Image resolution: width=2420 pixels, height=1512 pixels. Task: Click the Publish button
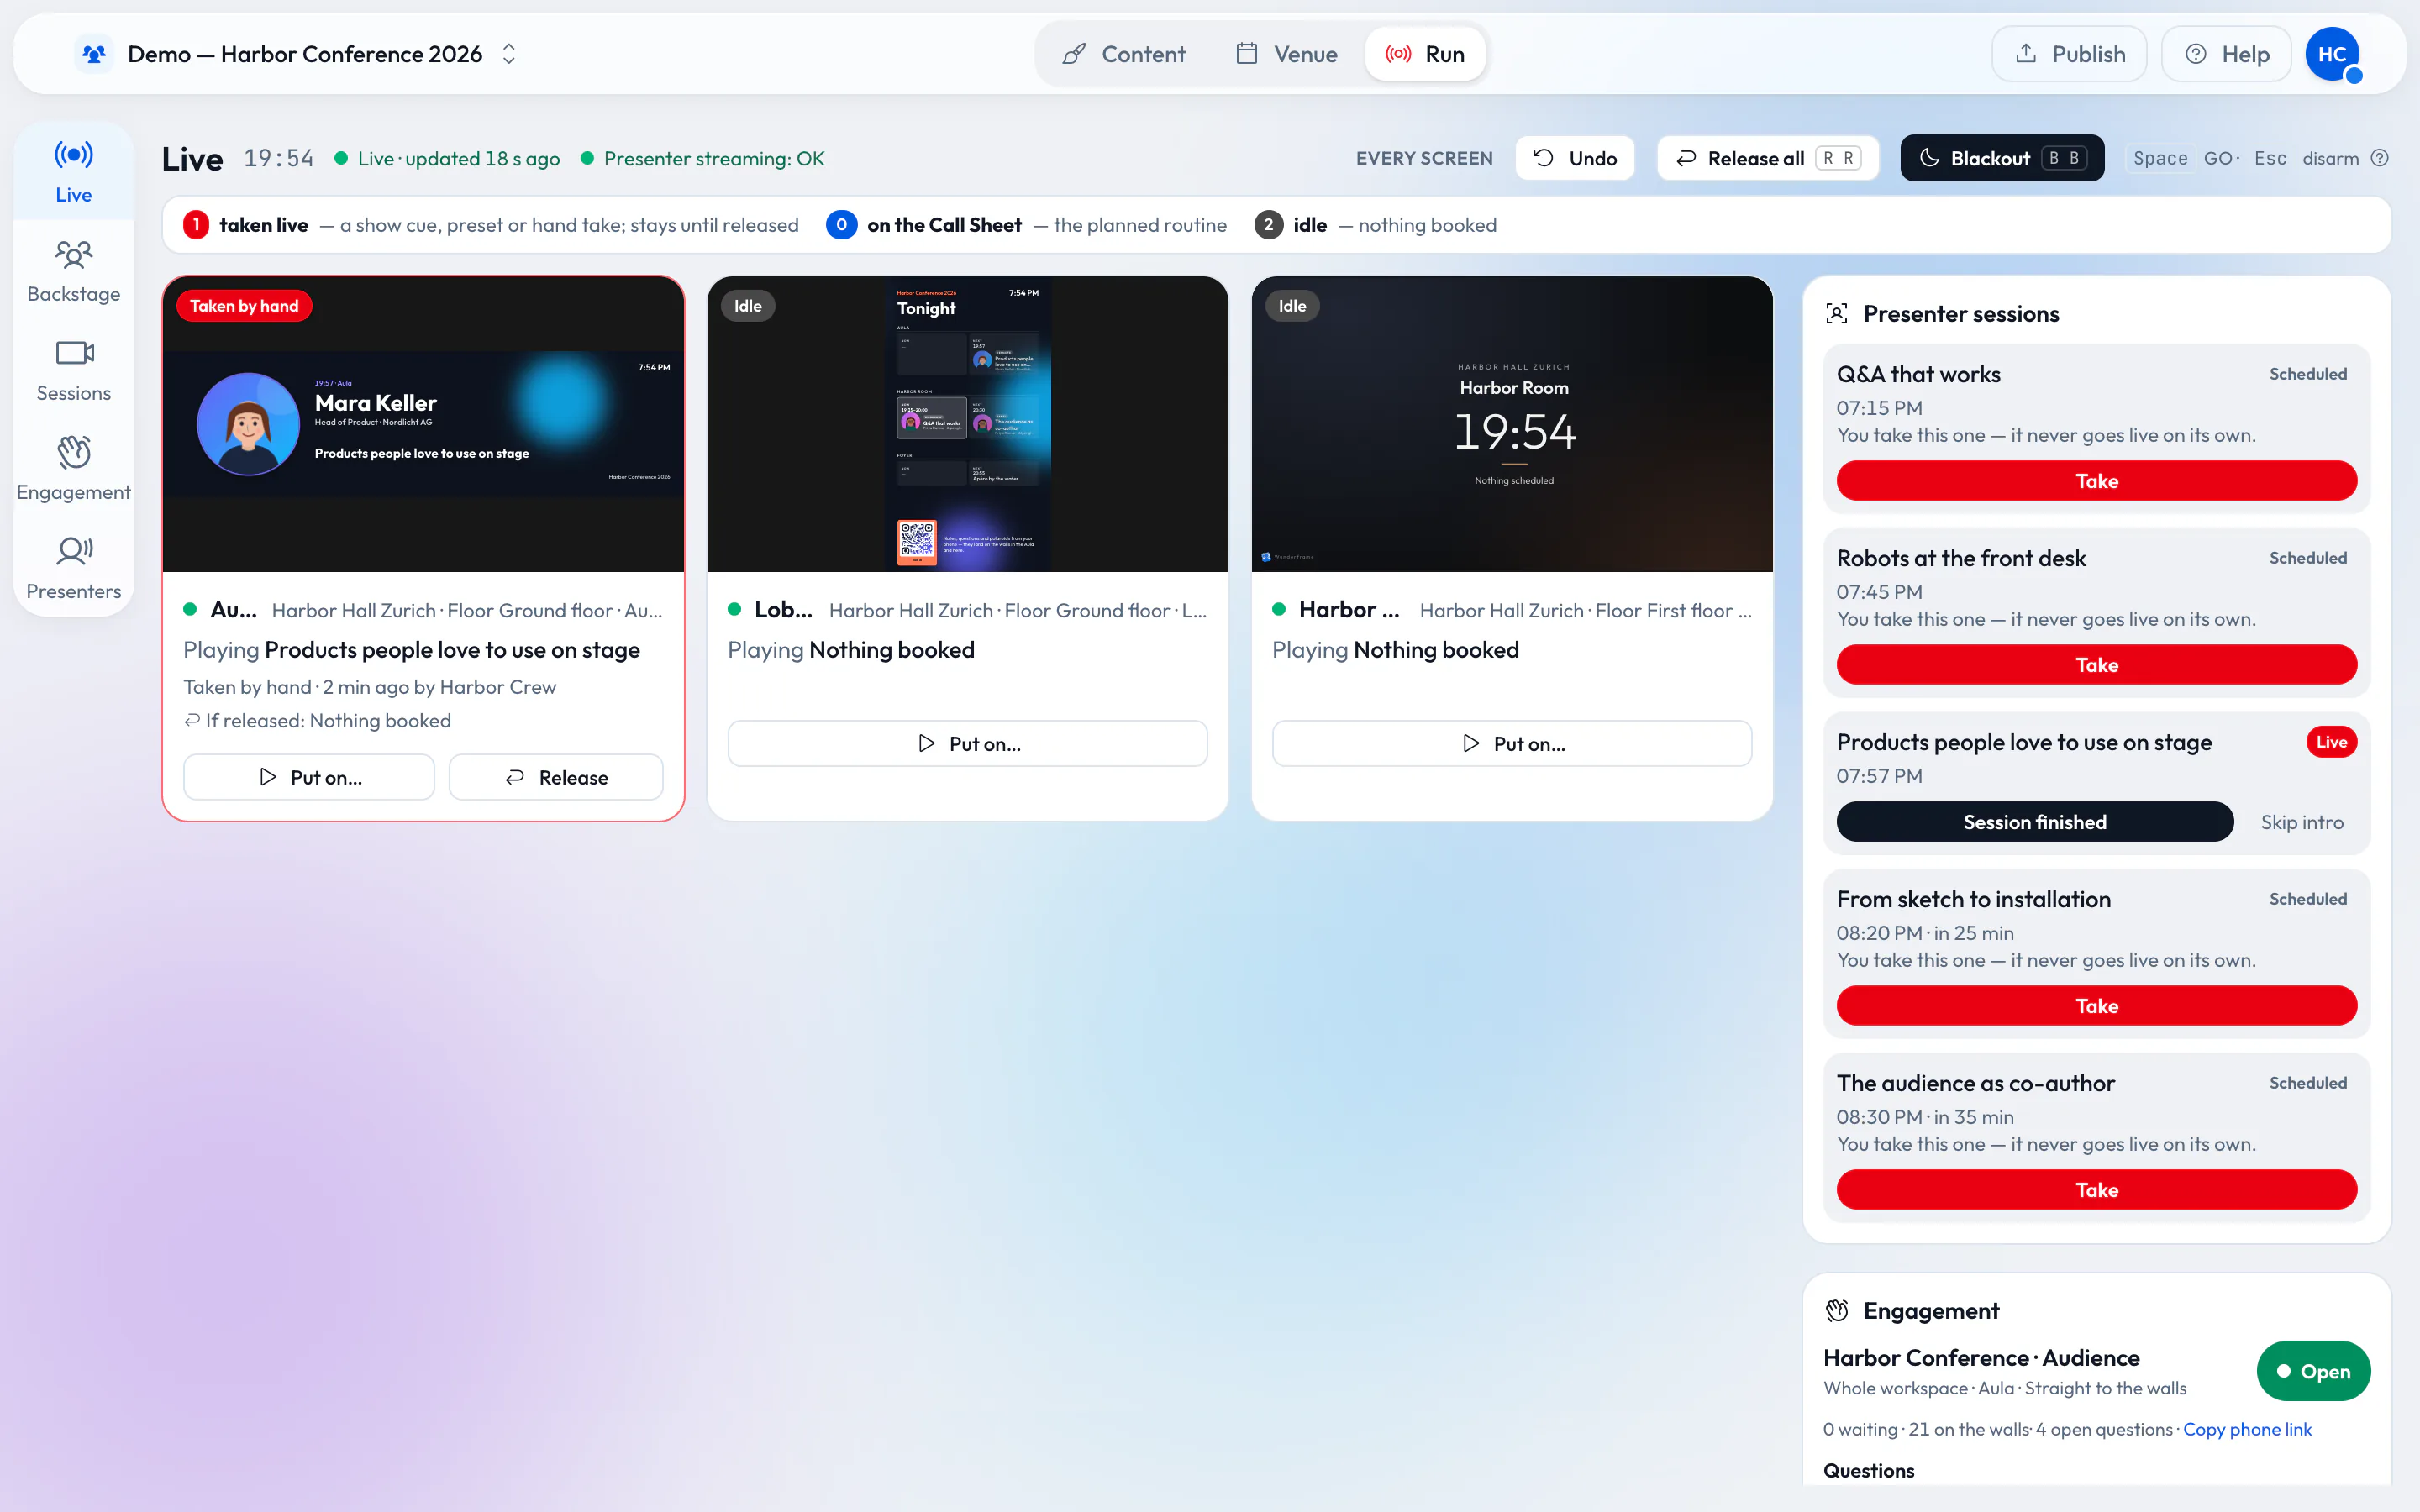[2069, 54]
